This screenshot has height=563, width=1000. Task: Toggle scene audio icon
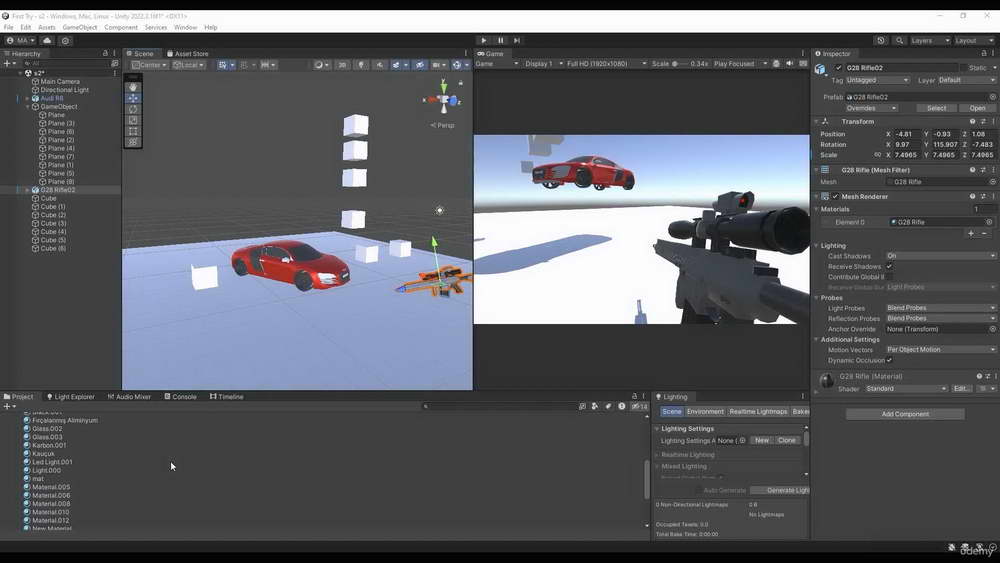pos(379,65)
